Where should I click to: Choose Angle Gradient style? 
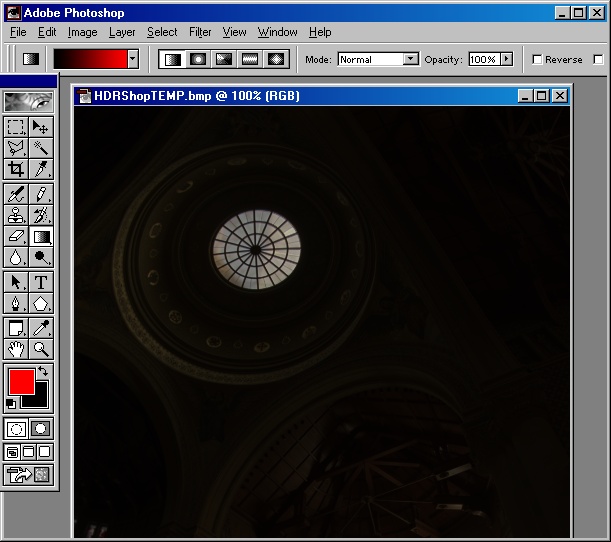pyautogui.click(x=224, y=59)
